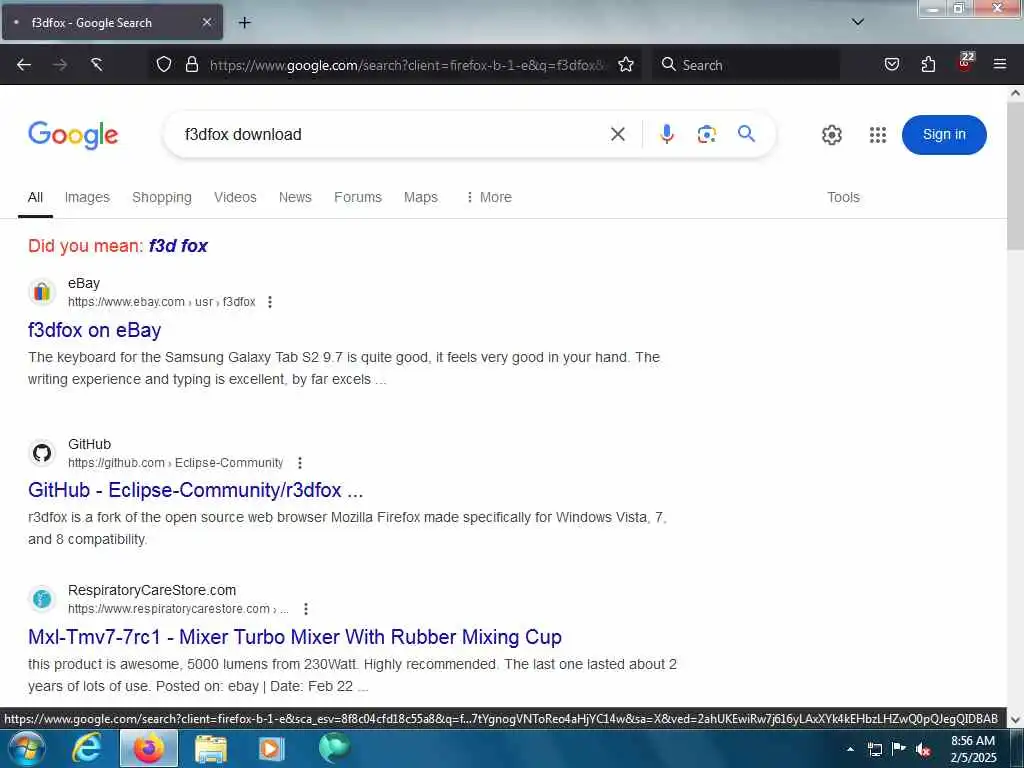Open Google quick settings gear
The width and height of the screenshot is (1024, 768).
(x=831, y=135)
